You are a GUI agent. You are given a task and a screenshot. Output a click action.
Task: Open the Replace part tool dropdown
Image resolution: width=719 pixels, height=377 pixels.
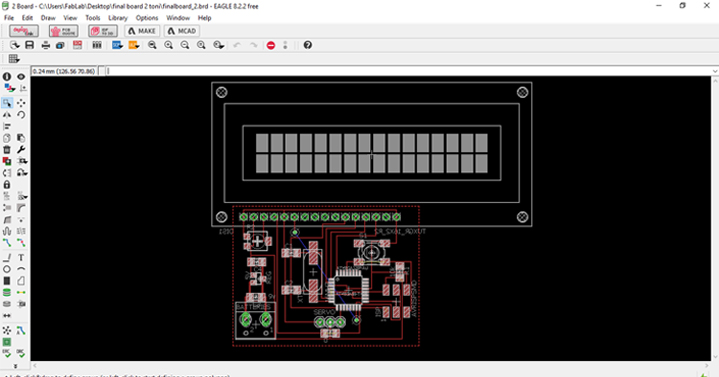point(22,161)
